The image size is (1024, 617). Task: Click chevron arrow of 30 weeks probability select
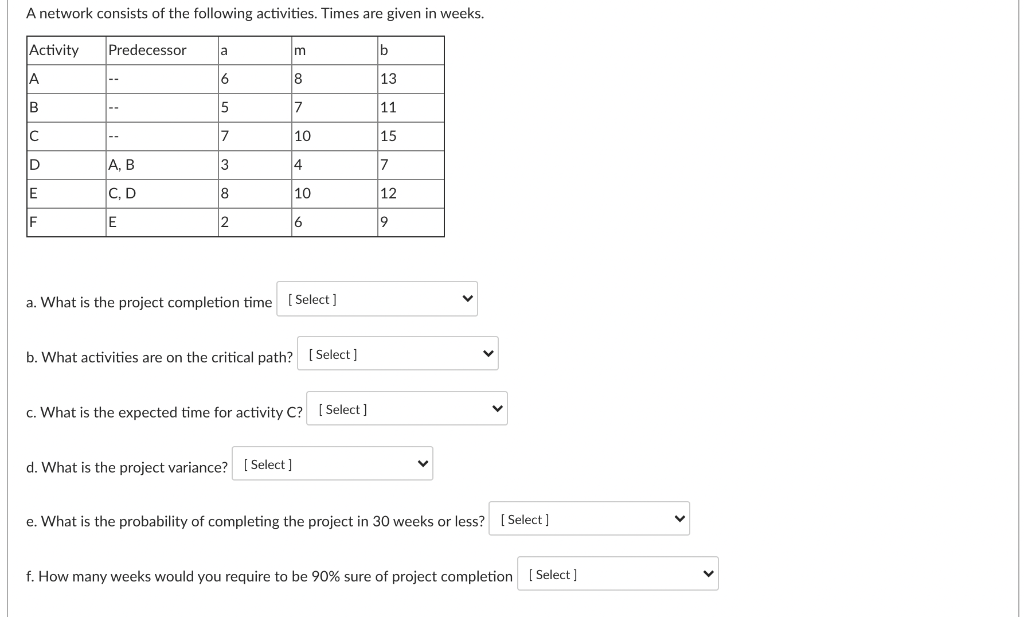(x=680, y=519)
